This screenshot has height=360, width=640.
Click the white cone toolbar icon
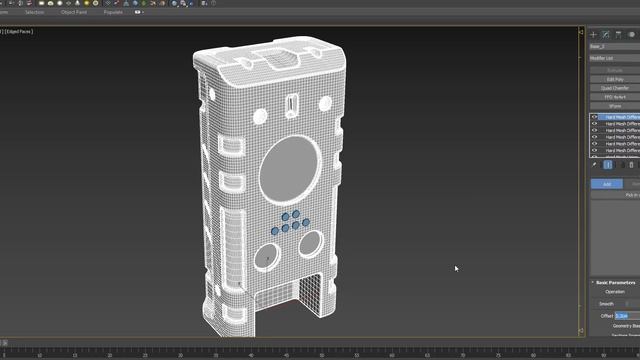(78, 3)
